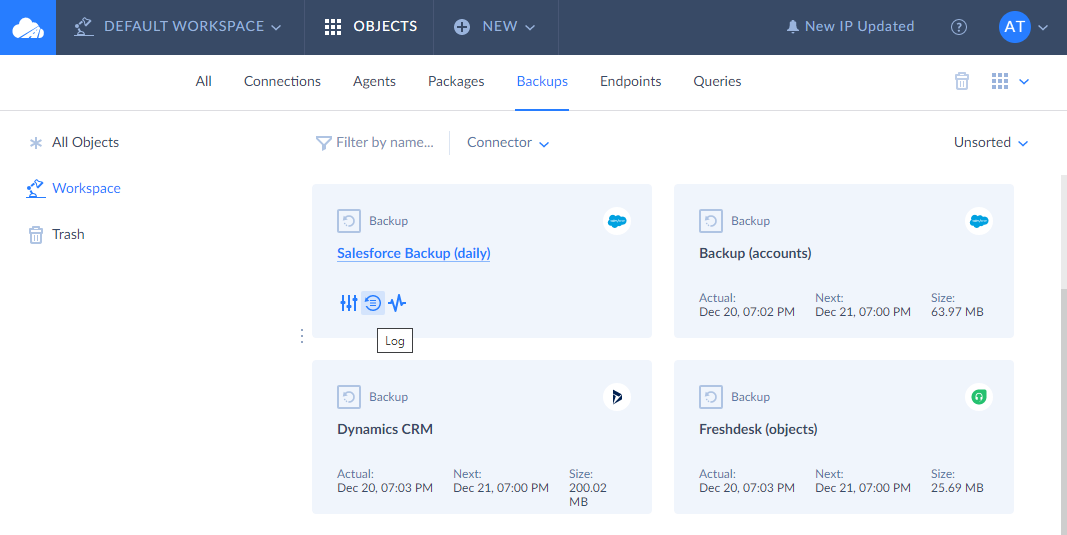The height and width of the screenshot is (535, 1067).
Task: Switch to the Packages tab
Action: tap(456, 81)
